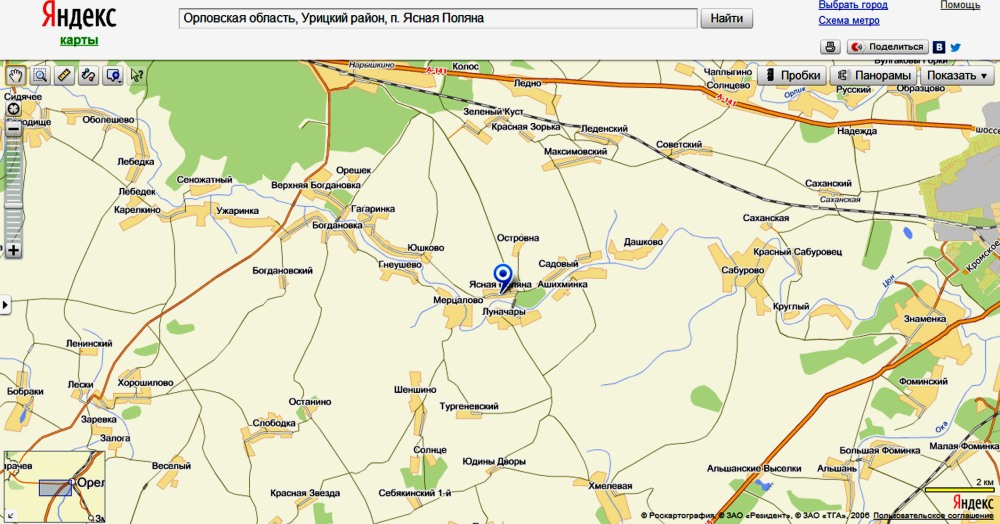Select the hand pan tool

point(16,75)
